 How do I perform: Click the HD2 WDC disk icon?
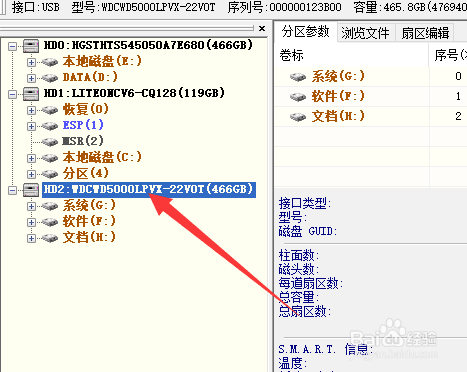pos(31,190)
